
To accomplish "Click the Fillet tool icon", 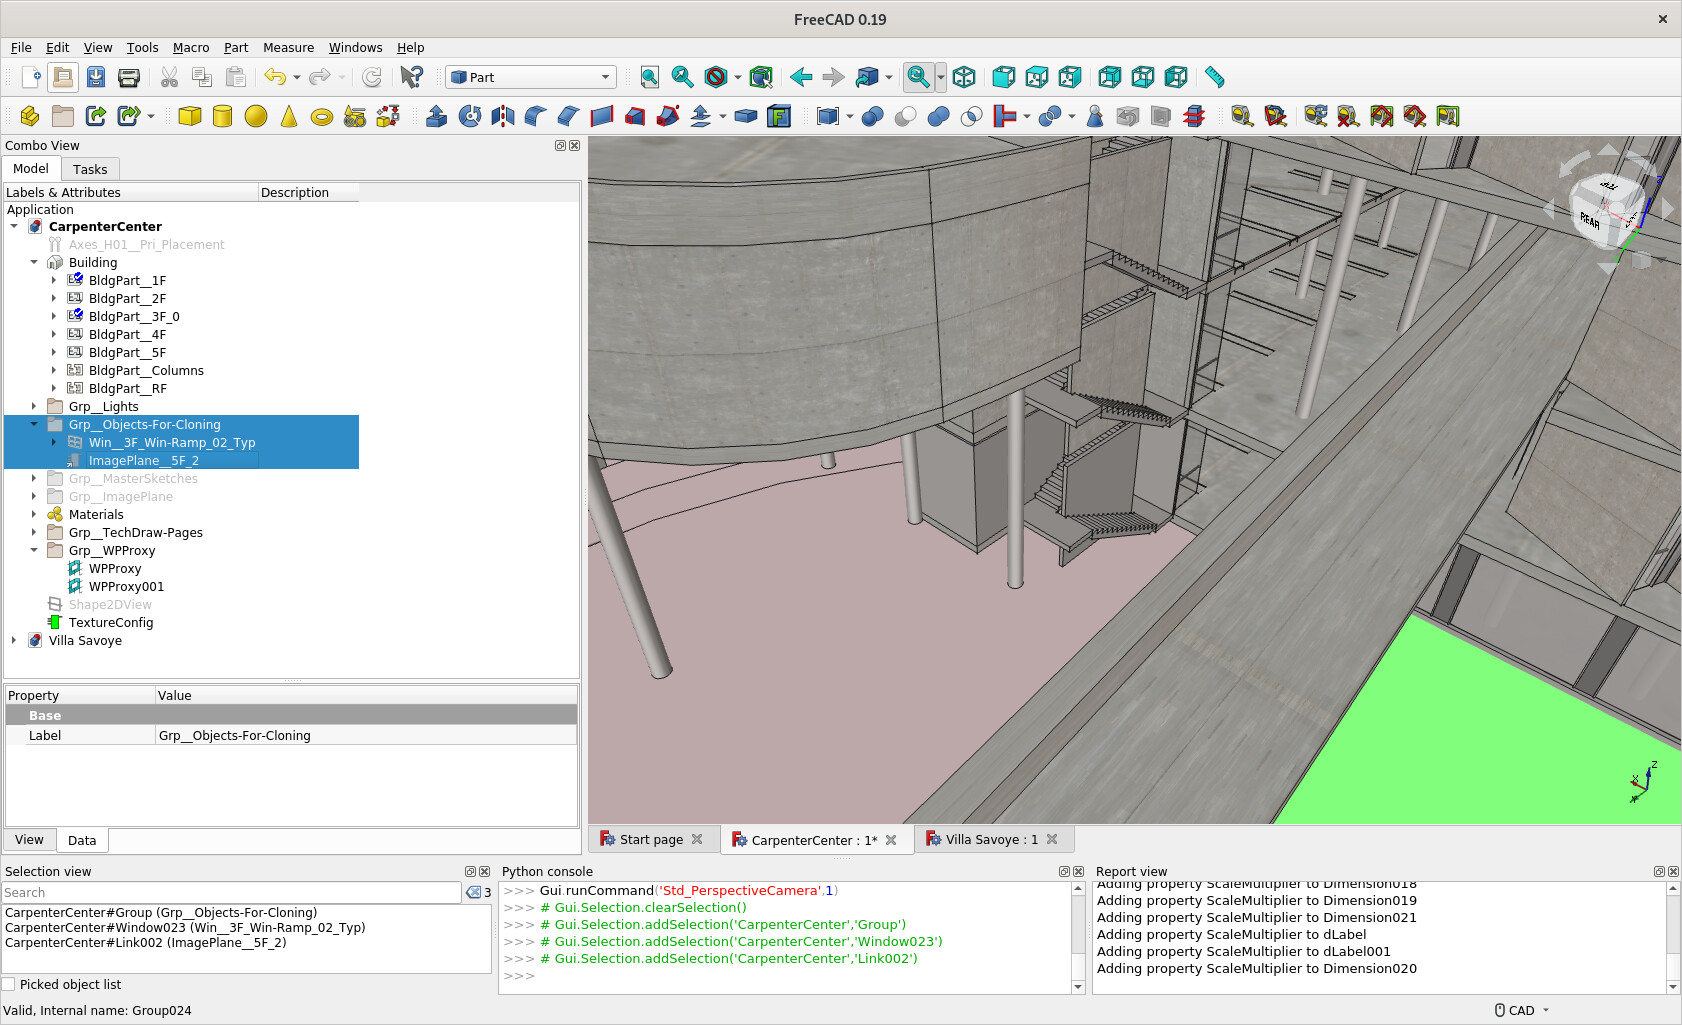I will [536, 116].
